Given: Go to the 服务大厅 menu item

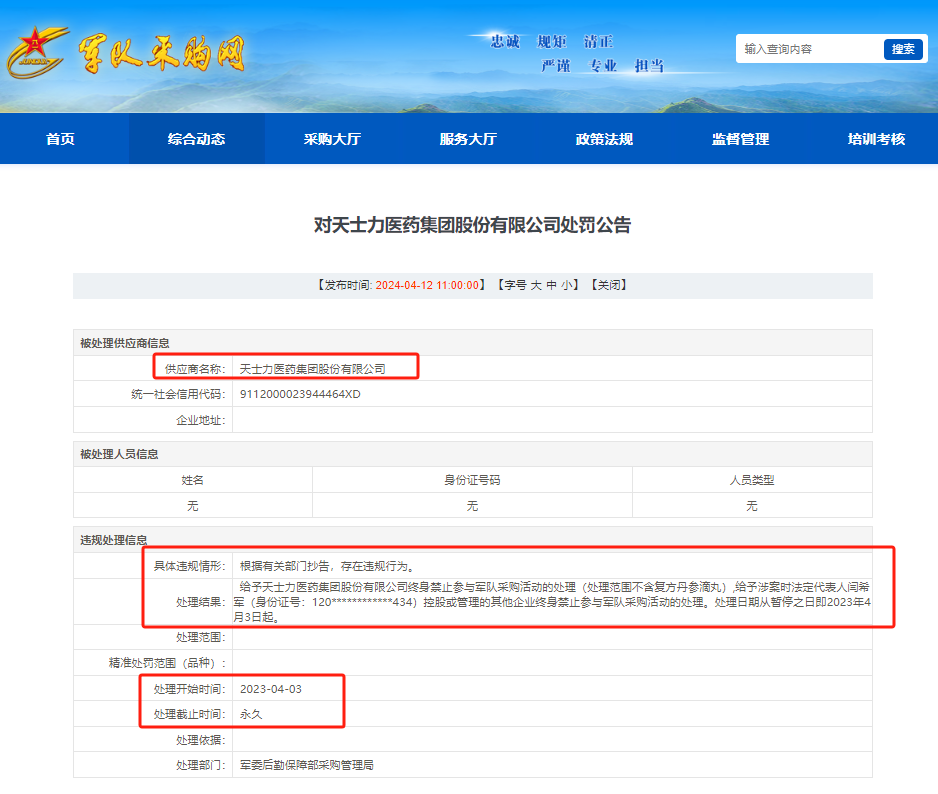Looking at the screenshot, I should (x=468, y=139).
